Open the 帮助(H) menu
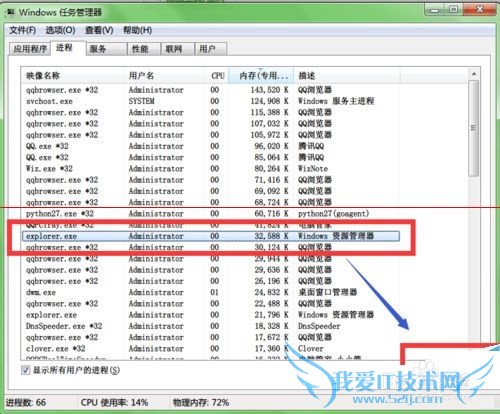The width and height of the screenshot is (500, 414). pos(138,30)
